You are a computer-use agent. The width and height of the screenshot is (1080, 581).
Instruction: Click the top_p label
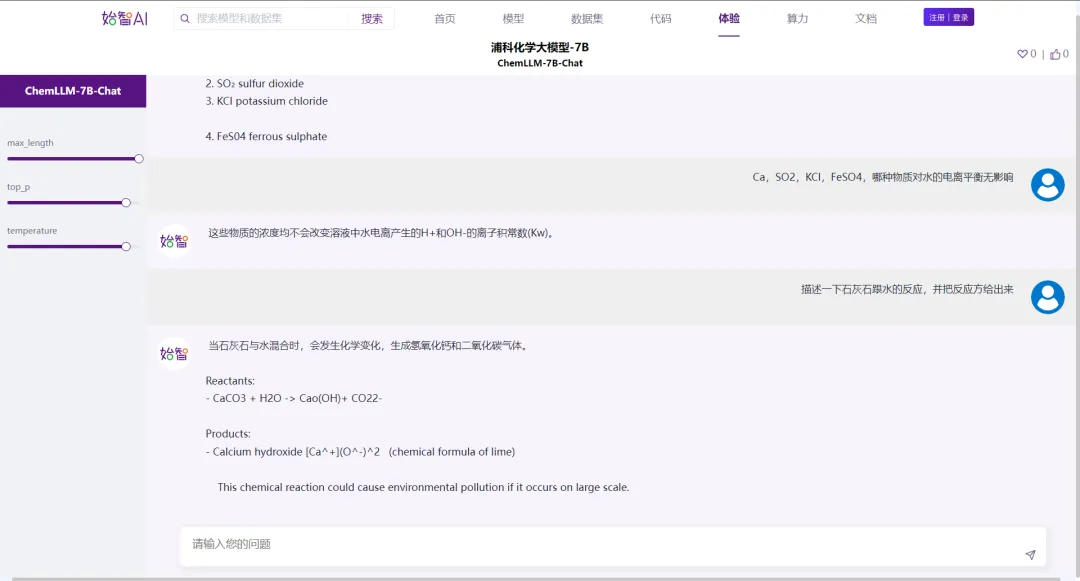click(19, 187)
